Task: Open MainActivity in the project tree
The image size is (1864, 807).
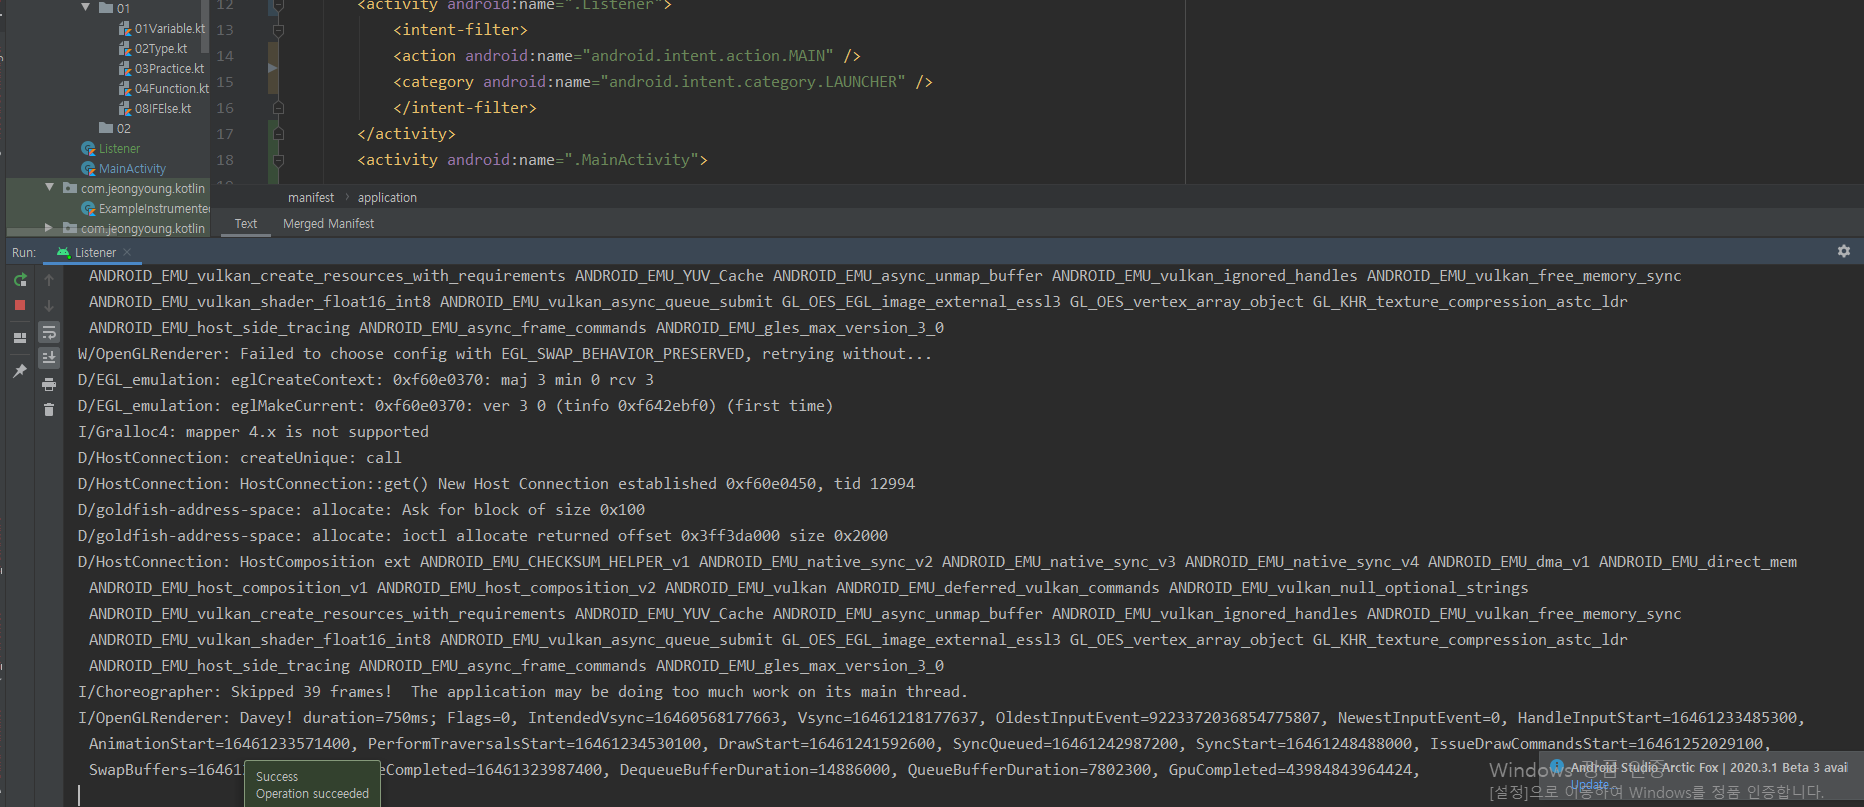Action: (132, 169)
